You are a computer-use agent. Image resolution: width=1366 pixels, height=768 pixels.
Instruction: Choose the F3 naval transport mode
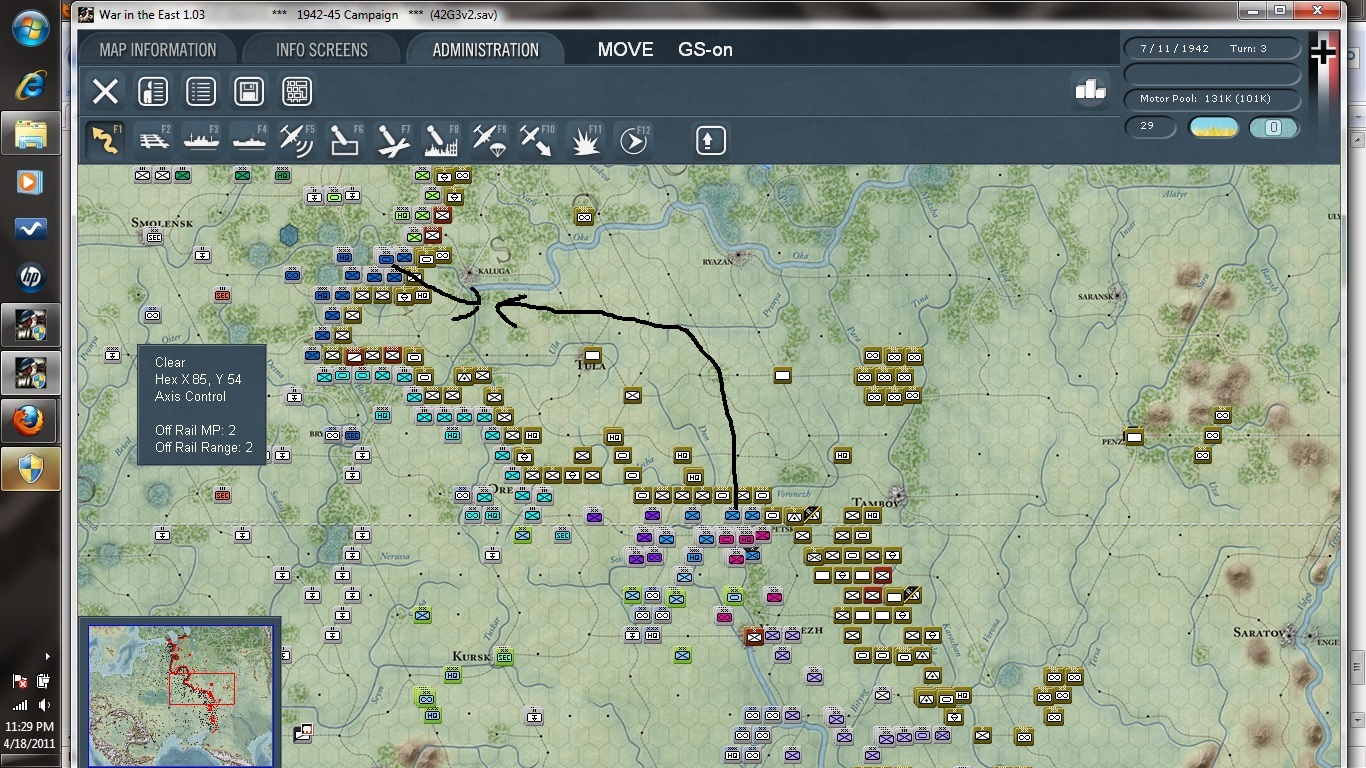click(202, 140)
